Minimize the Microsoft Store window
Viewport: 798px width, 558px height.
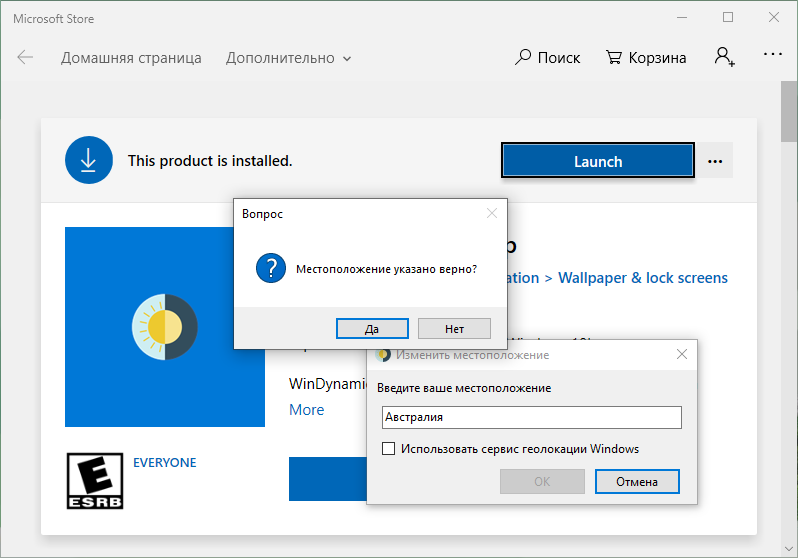(x=682, y=17)
